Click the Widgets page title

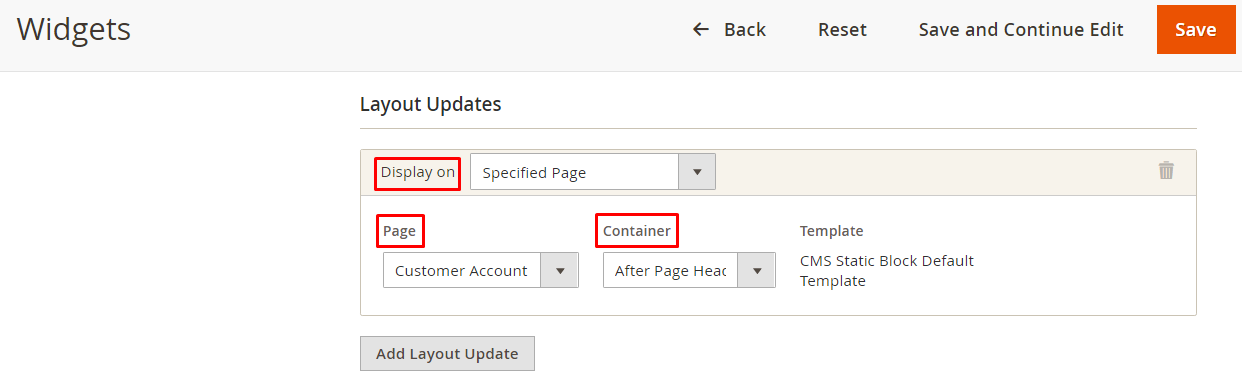pyautogui.click(x=73, y=29)
